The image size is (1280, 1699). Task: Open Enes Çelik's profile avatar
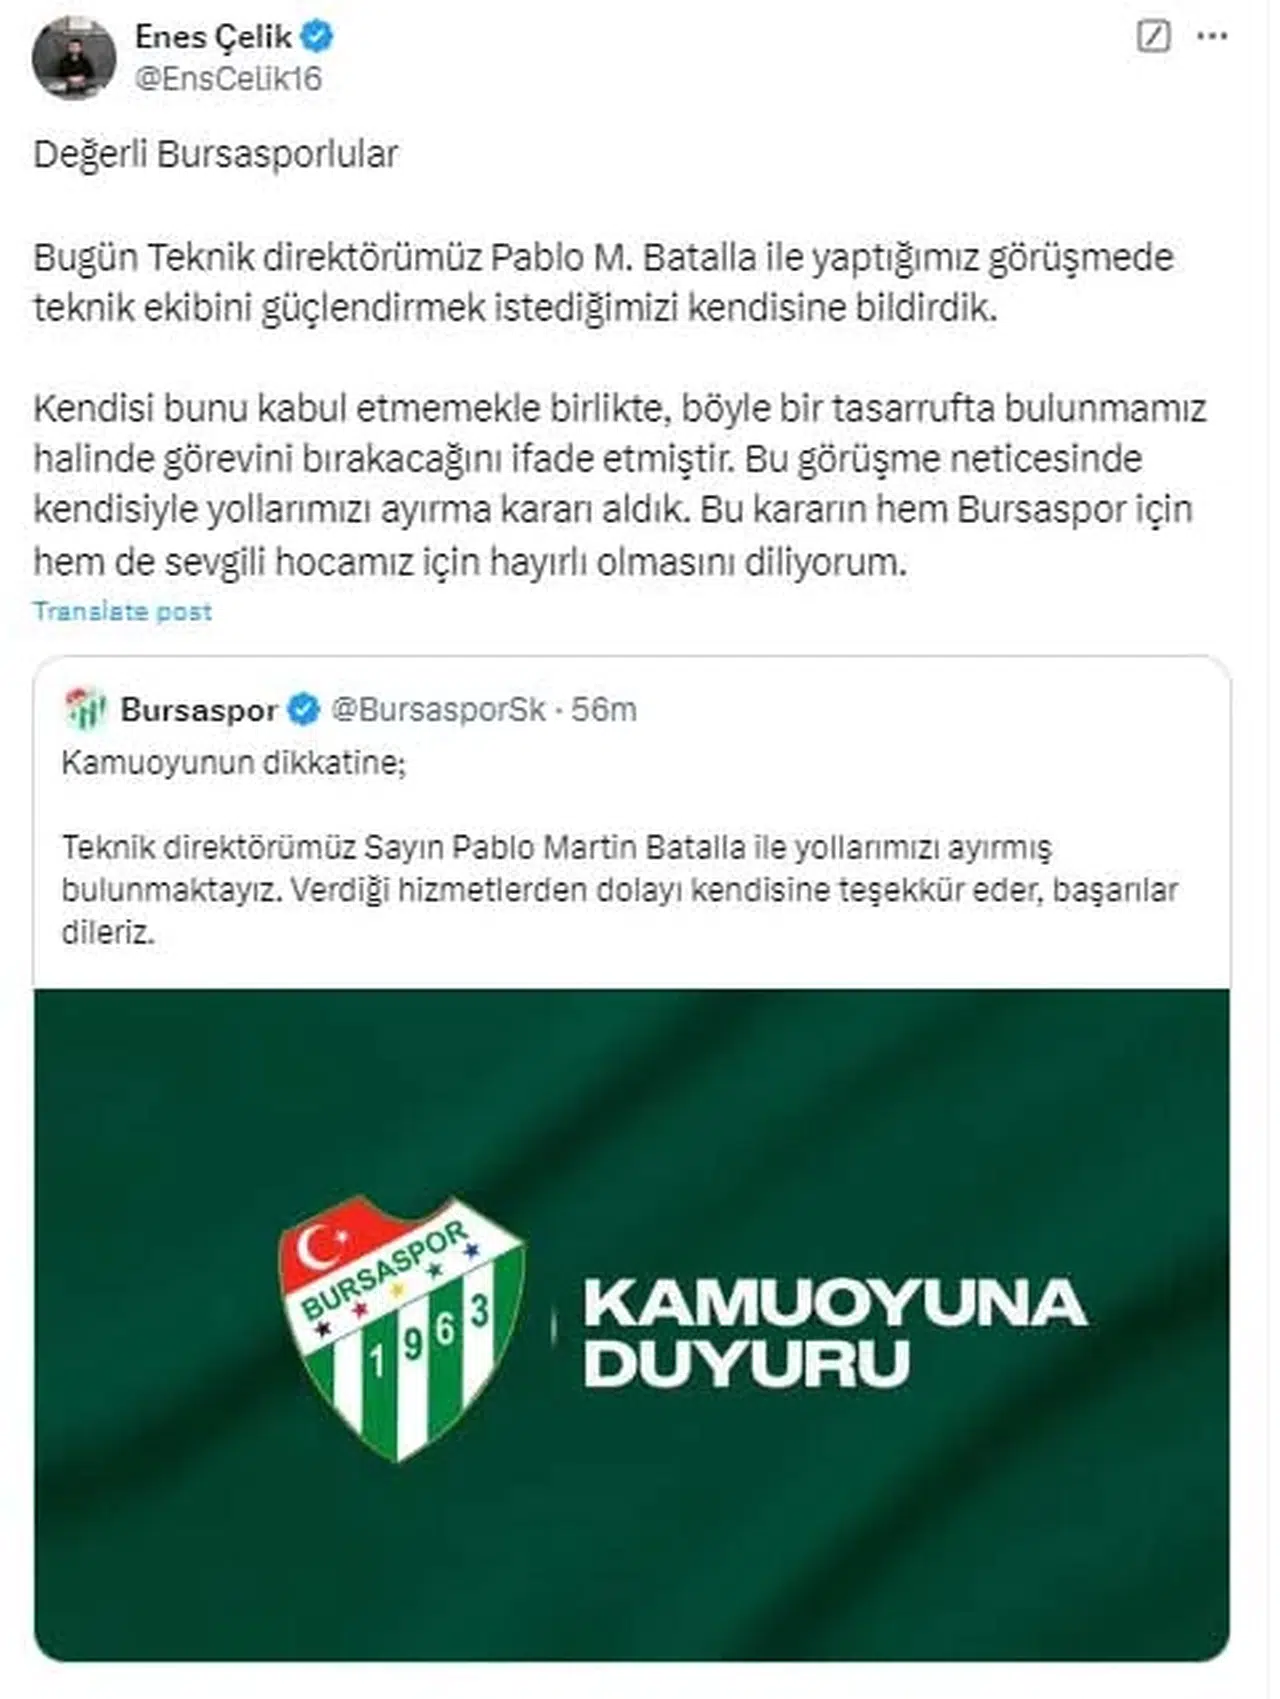point(74,57)
